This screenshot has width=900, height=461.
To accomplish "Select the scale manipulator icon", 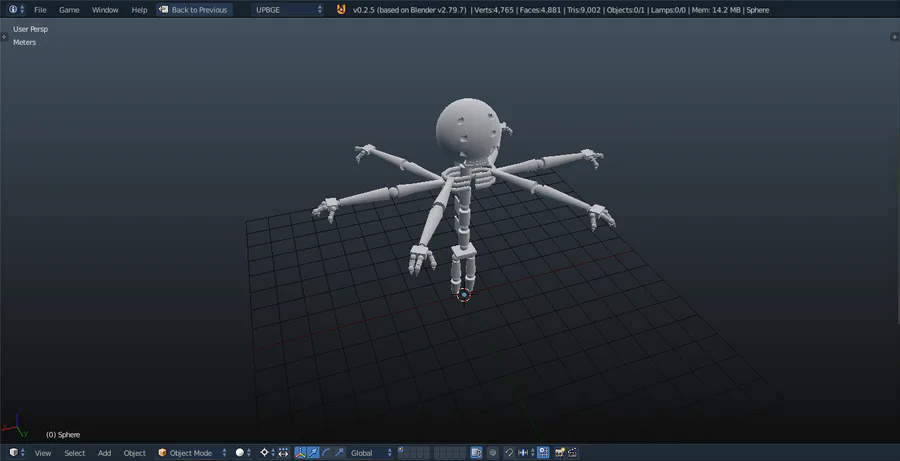I will (x=339, y=453).
